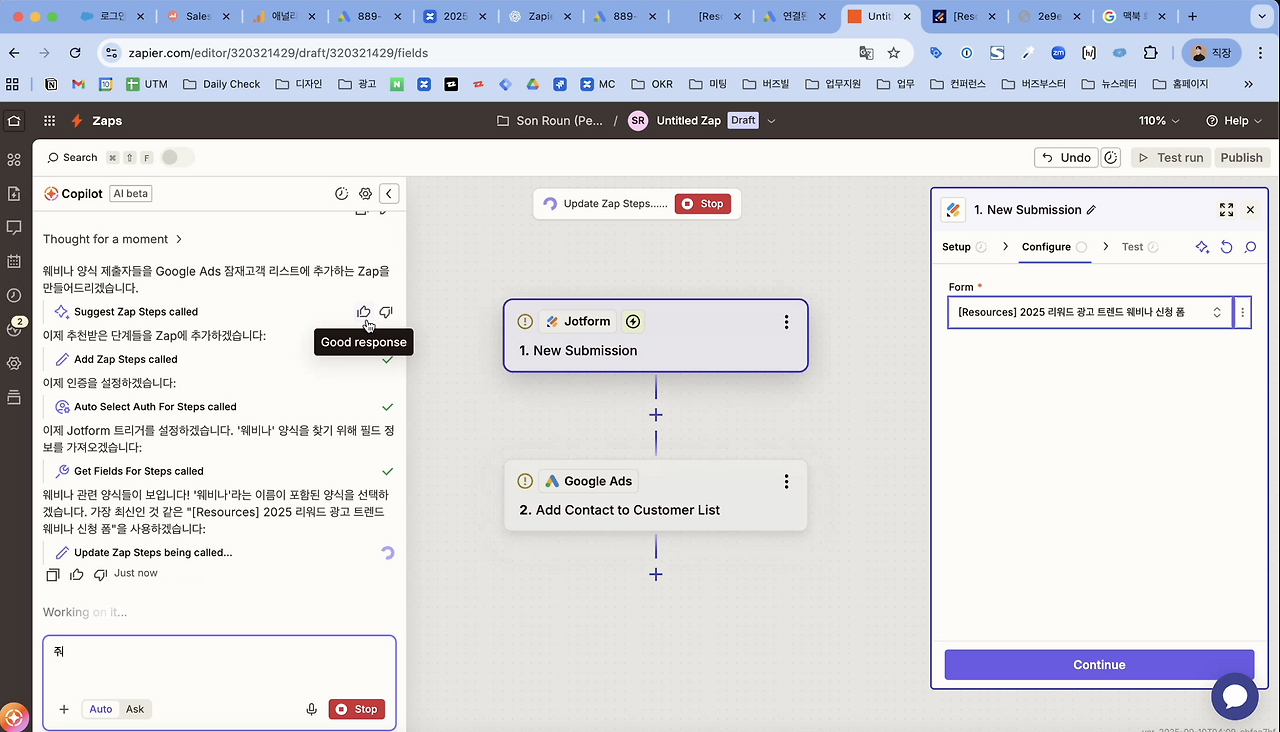The height and width of the screenshot is (732, 1280).
Task: Add a step after Google Ads
Action: (x=656, y=574)
